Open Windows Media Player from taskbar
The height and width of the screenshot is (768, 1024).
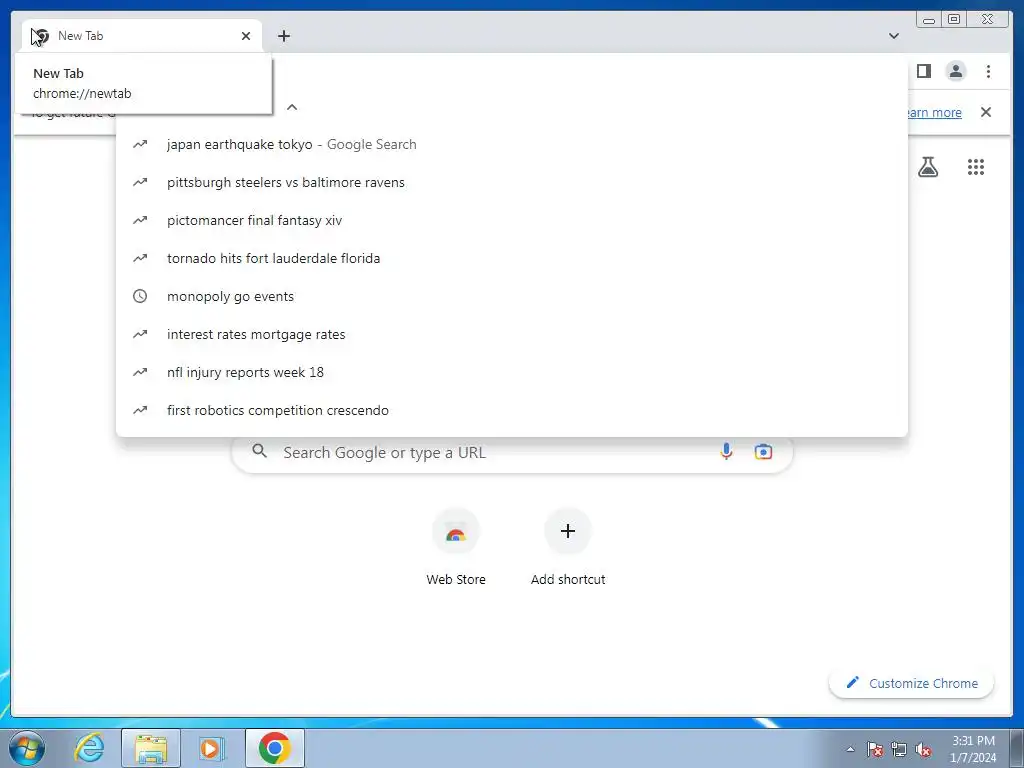point(212,748)
